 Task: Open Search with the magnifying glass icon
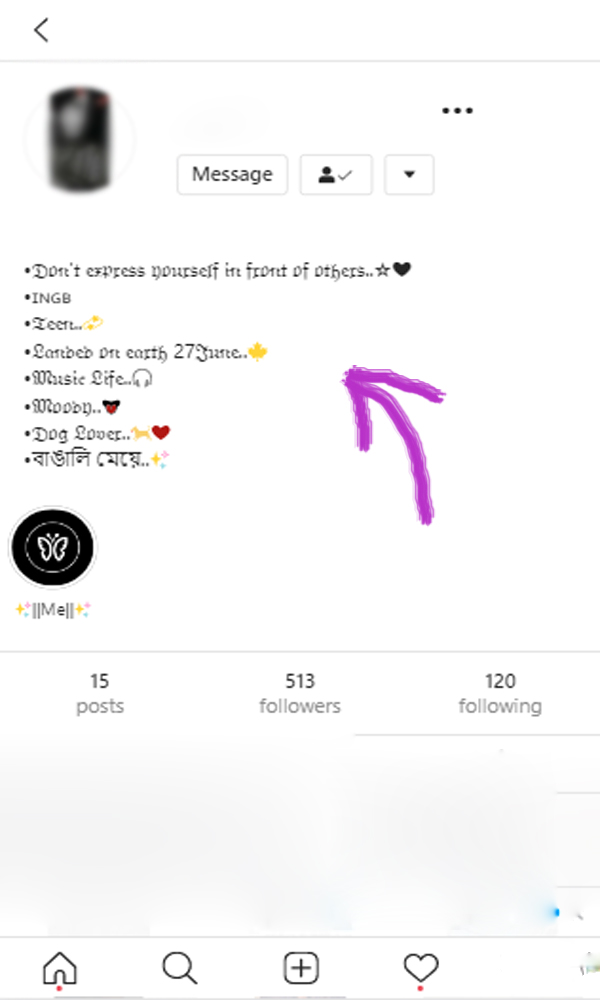pyautogui.click(x=180, y=968)
